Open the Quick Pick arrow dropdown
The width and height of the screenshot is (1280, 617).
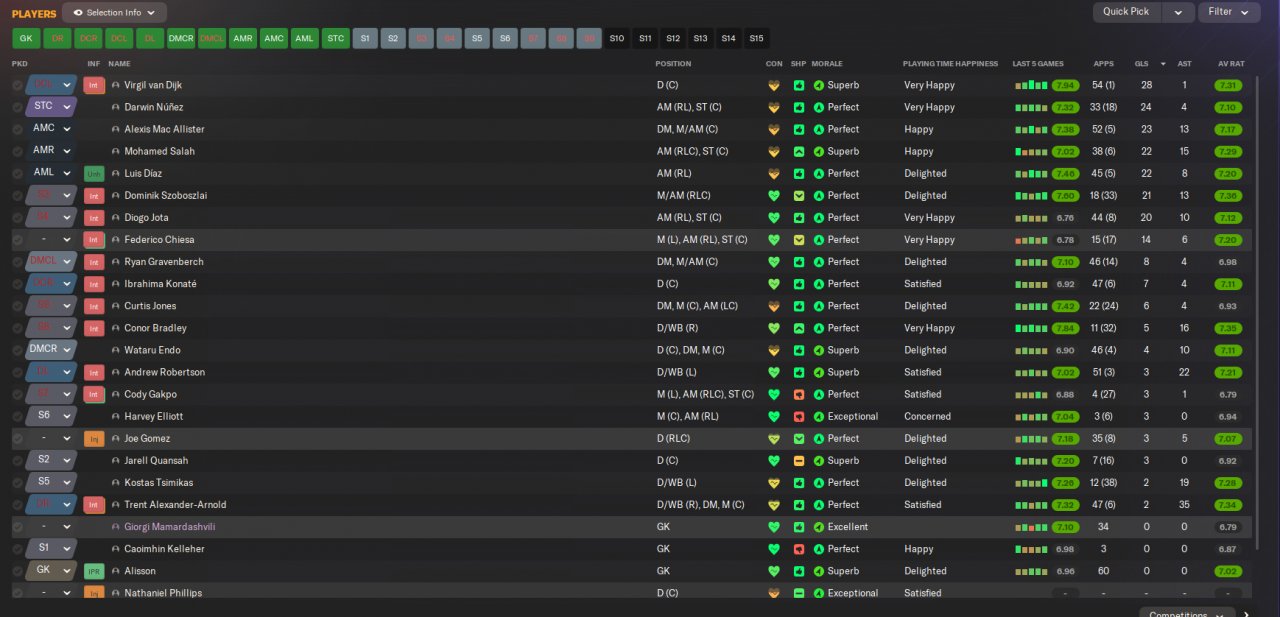pos(1179,12)
